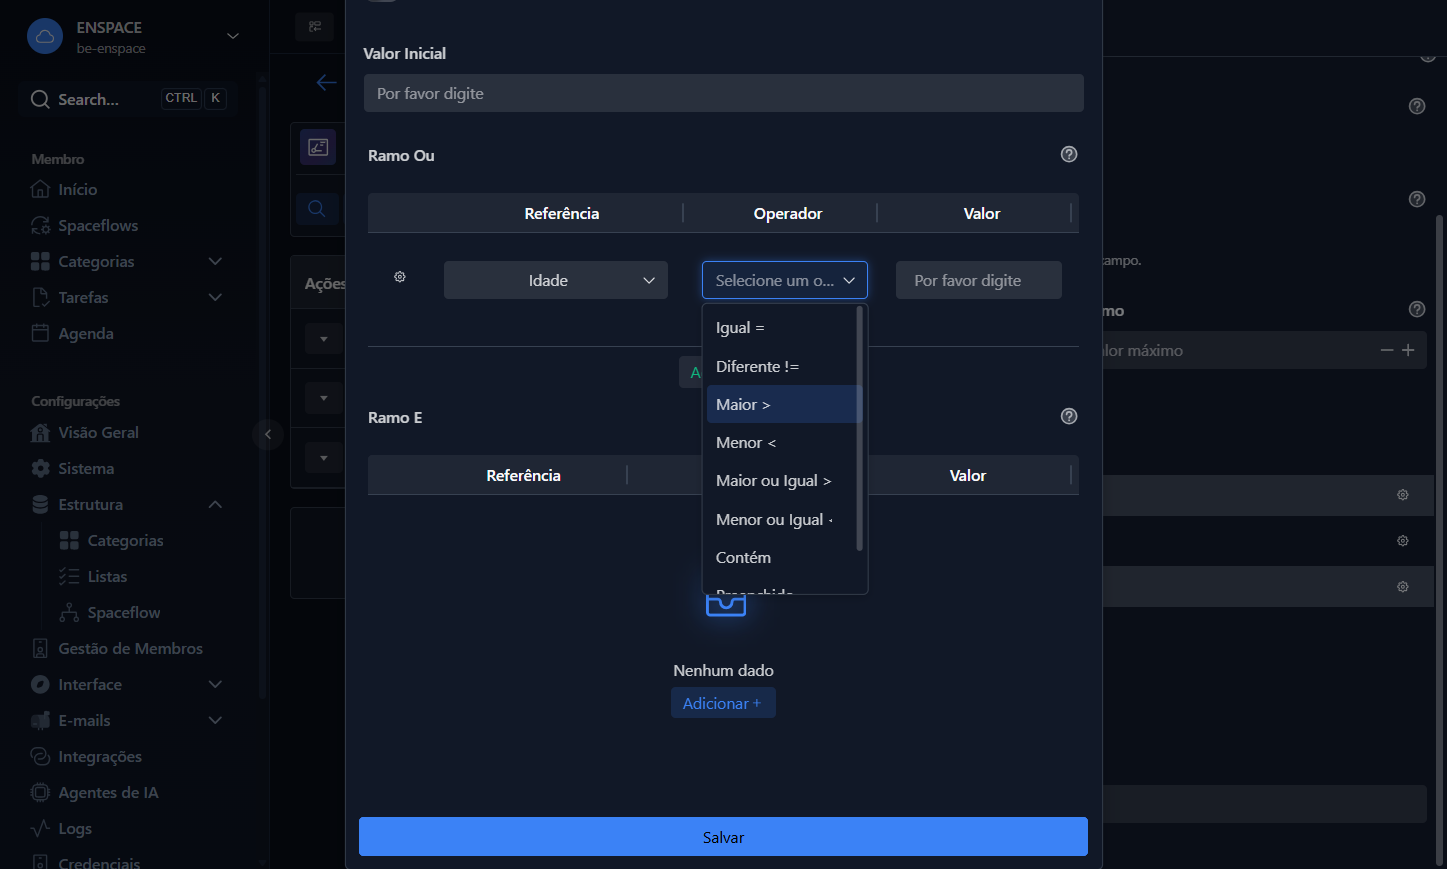The height and width of the screenshot is (869, 1447).
Task: Select 'Igual =' operator option
Action: (782, 328)
